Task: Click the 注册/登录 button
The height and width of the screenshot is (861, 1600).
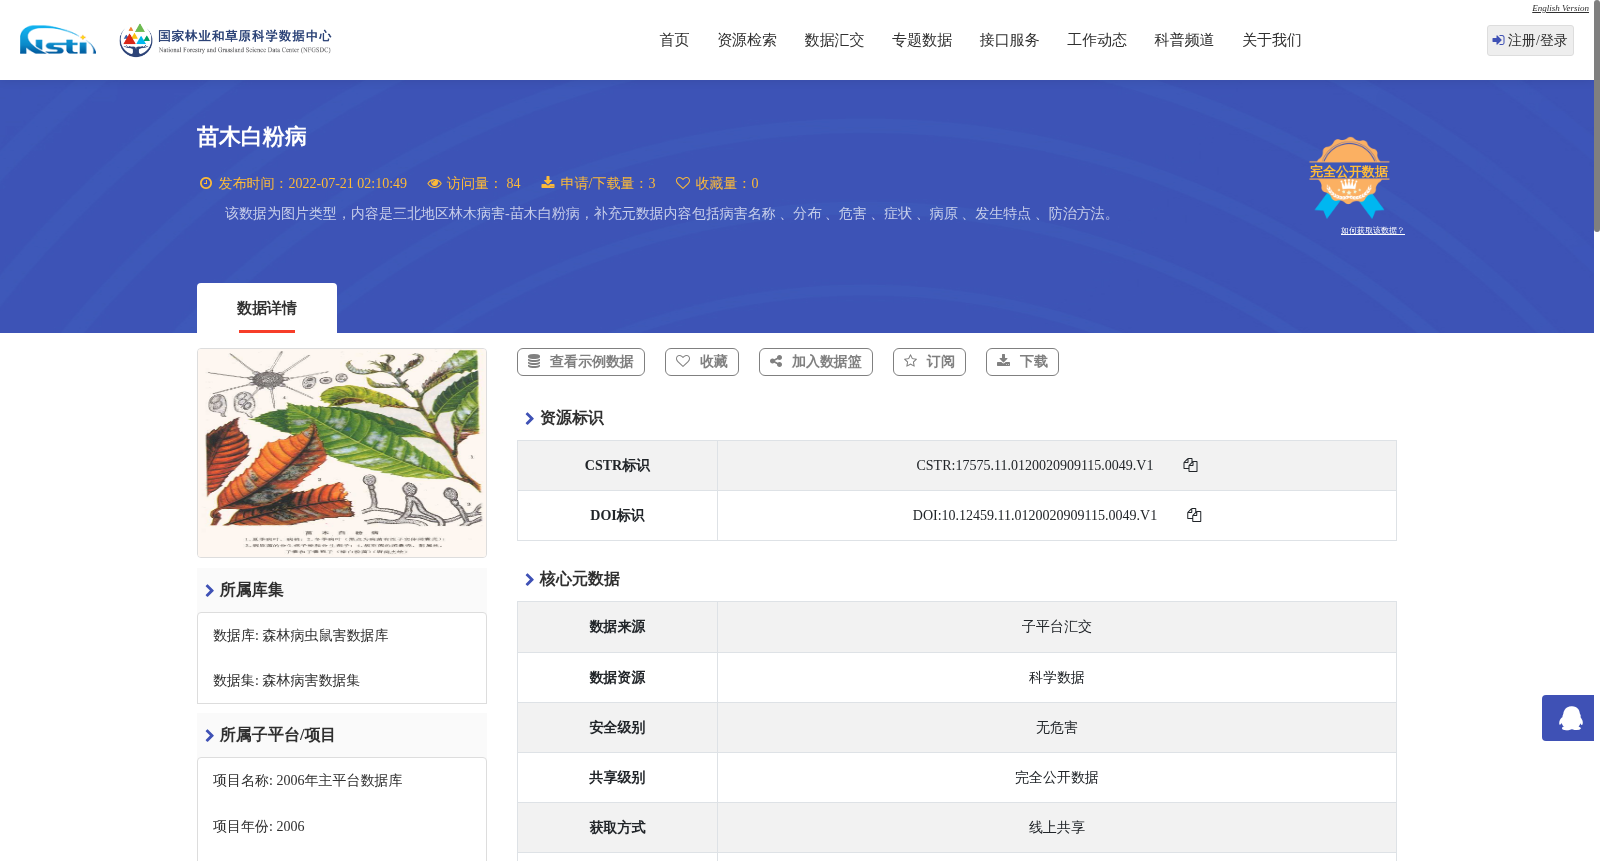Action: [x=1530, y=40]
